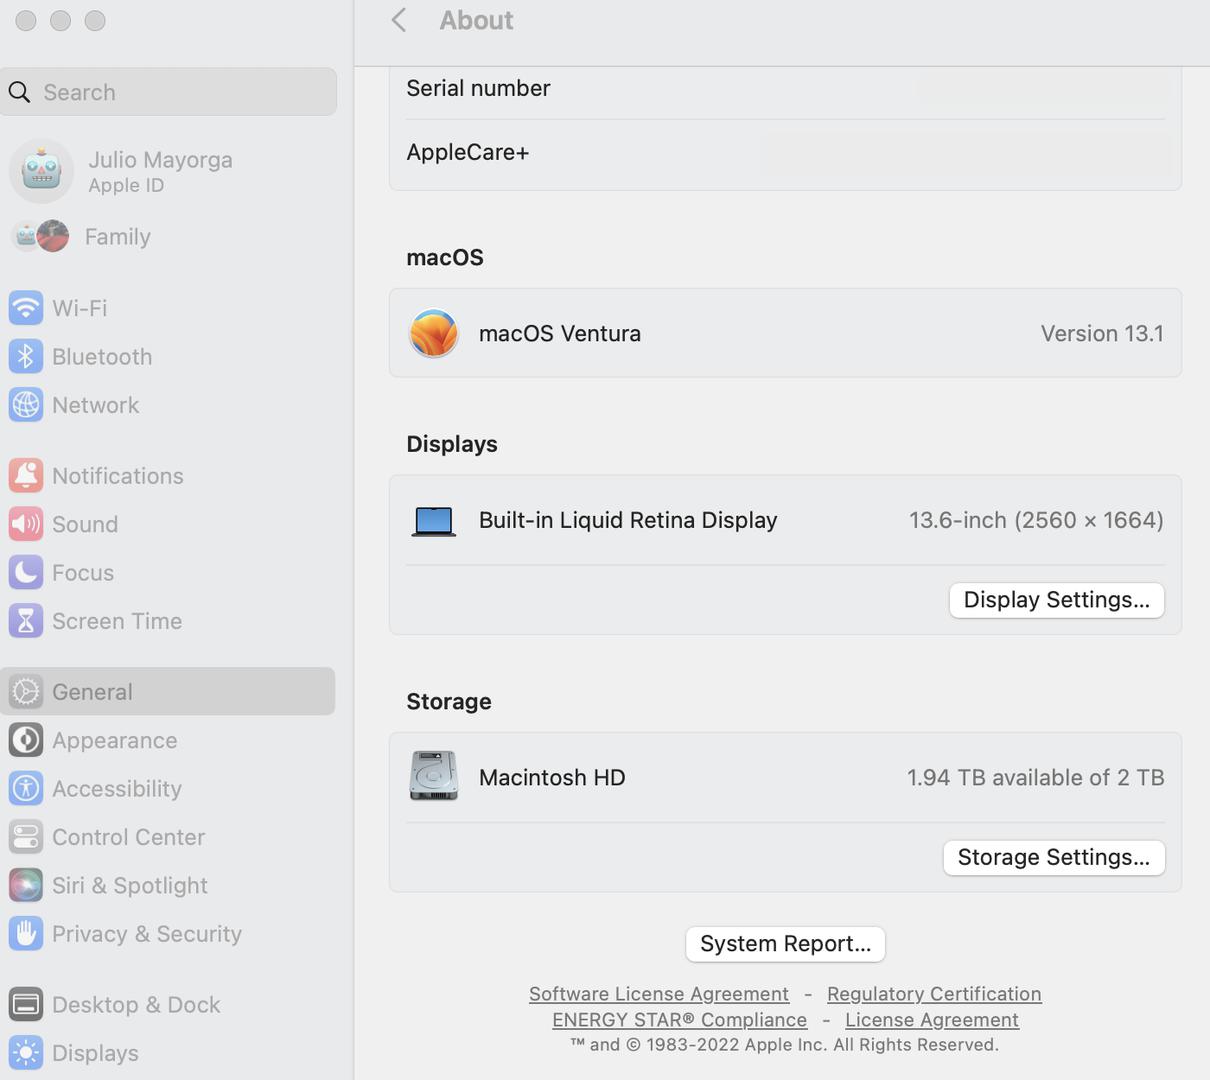Click the AppleCare+ row label
This screenshot has width=1210, height=1080.
(468, 152)
